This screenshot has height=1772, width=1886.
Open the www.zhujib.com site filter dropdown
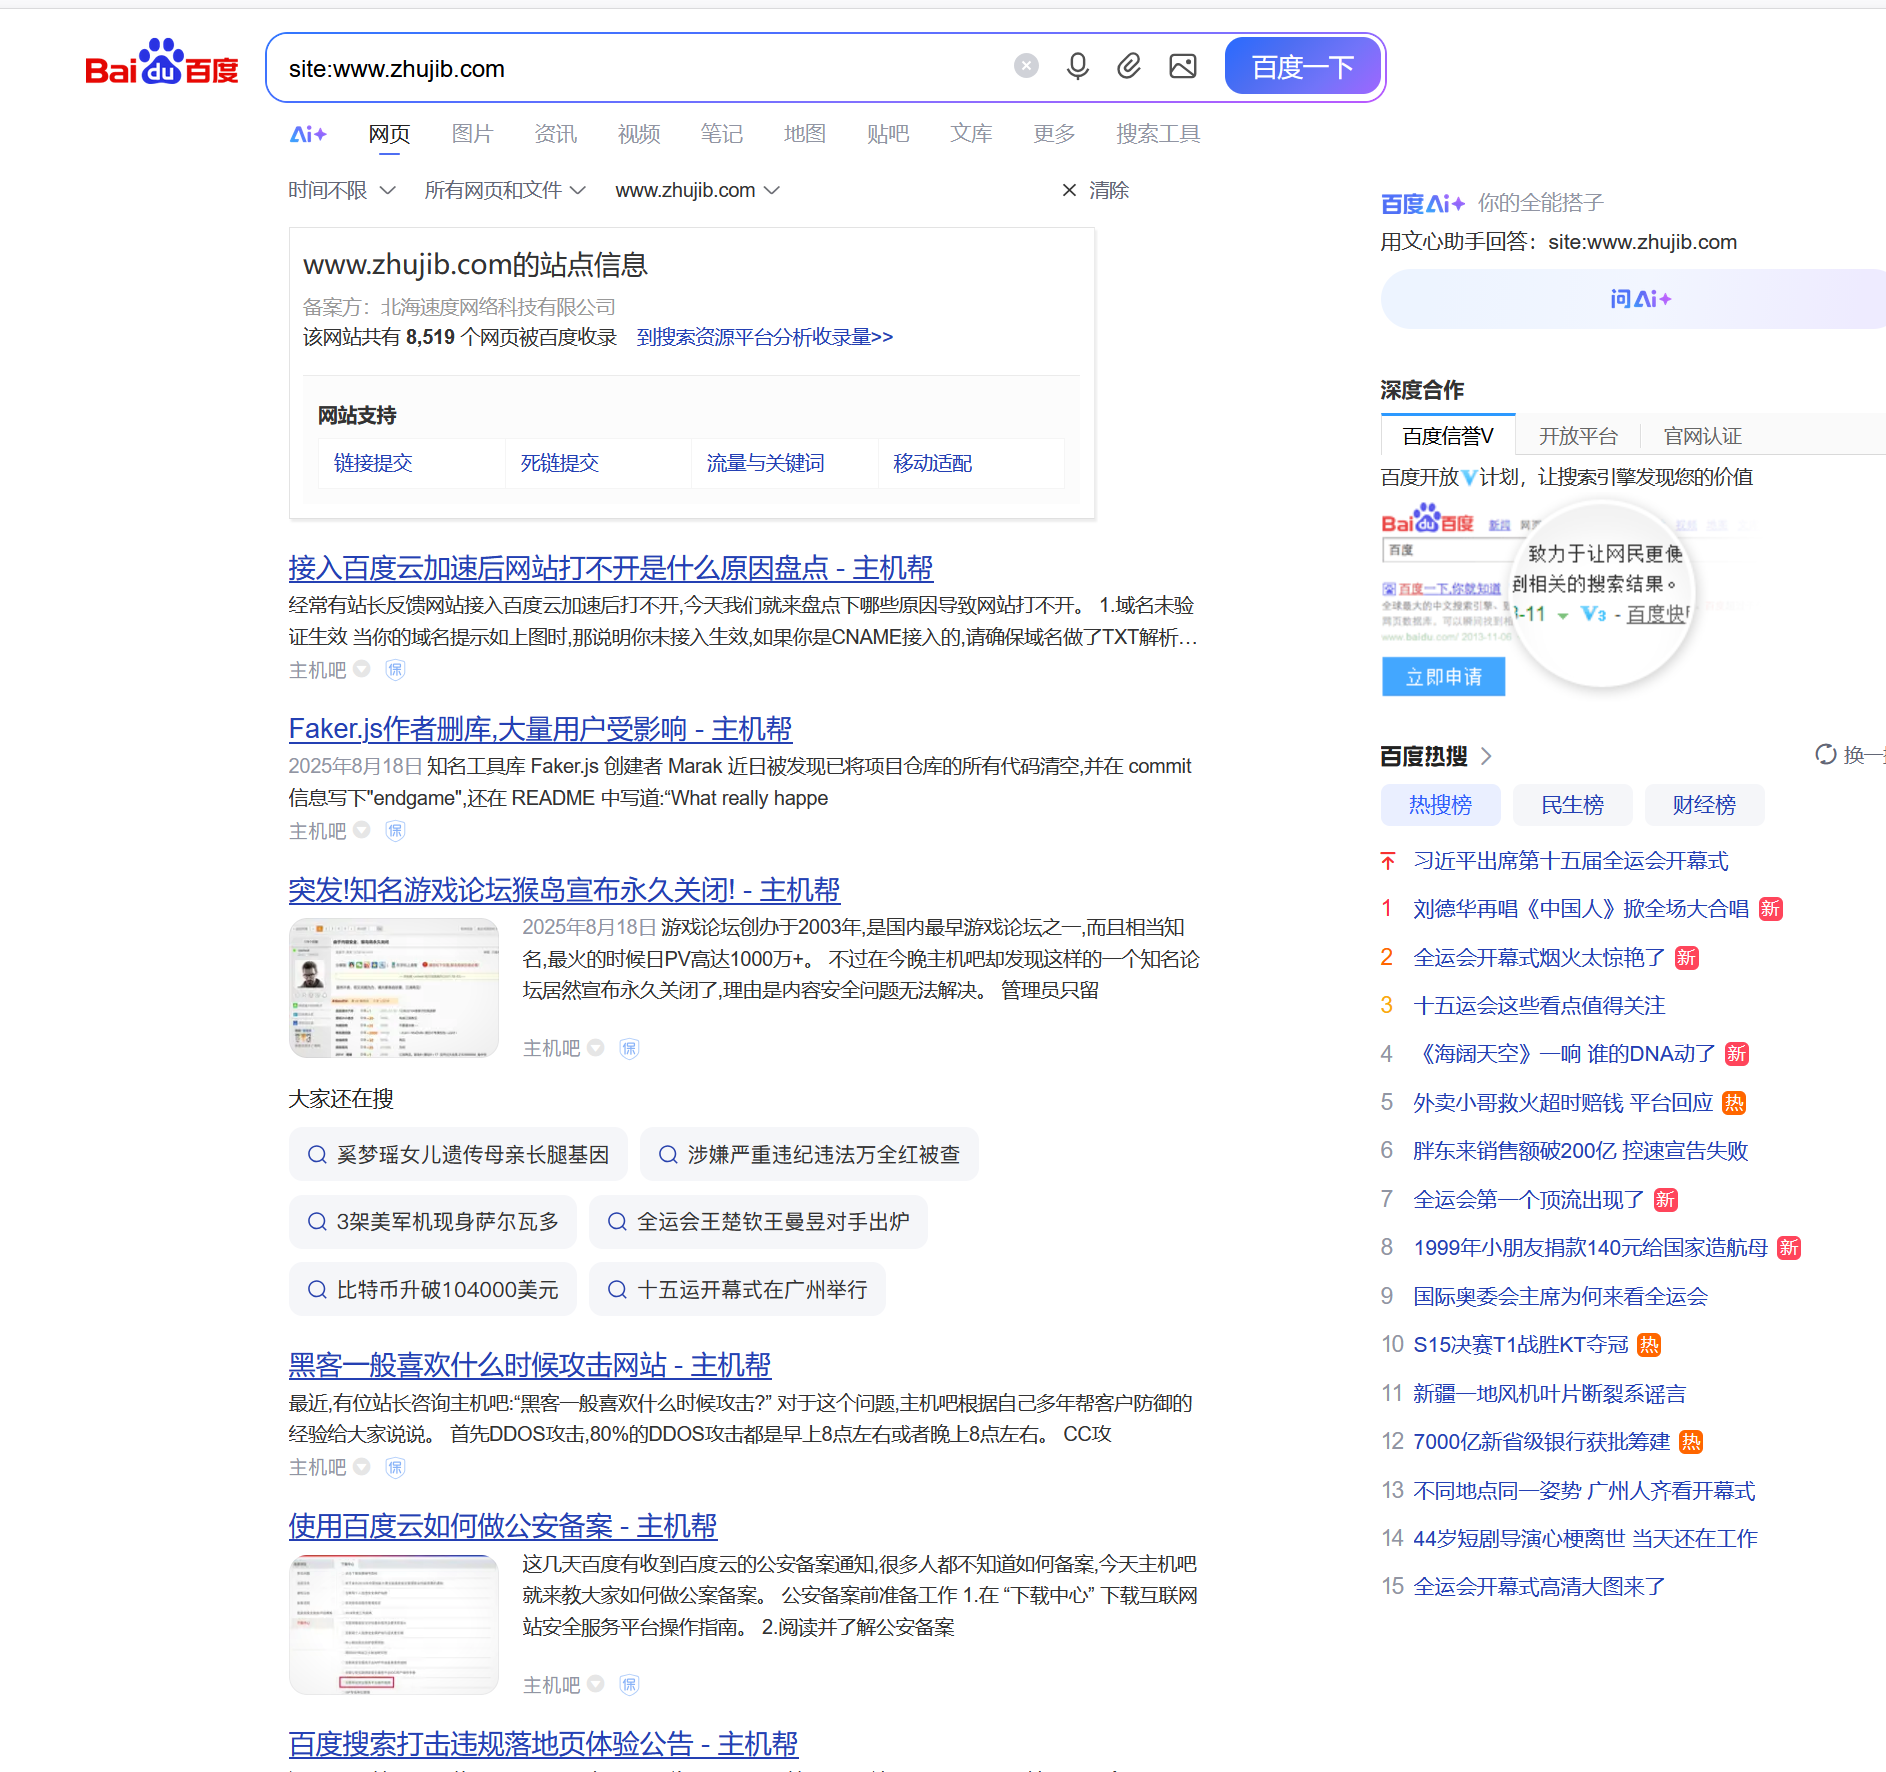(x=697, y=190)
